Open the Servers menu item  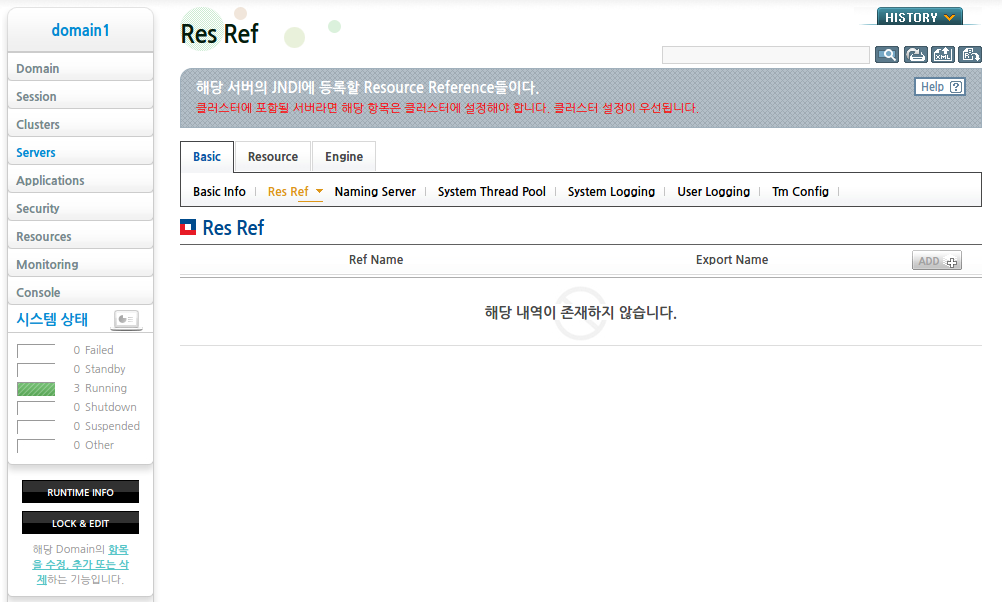[x=81, y=153]
